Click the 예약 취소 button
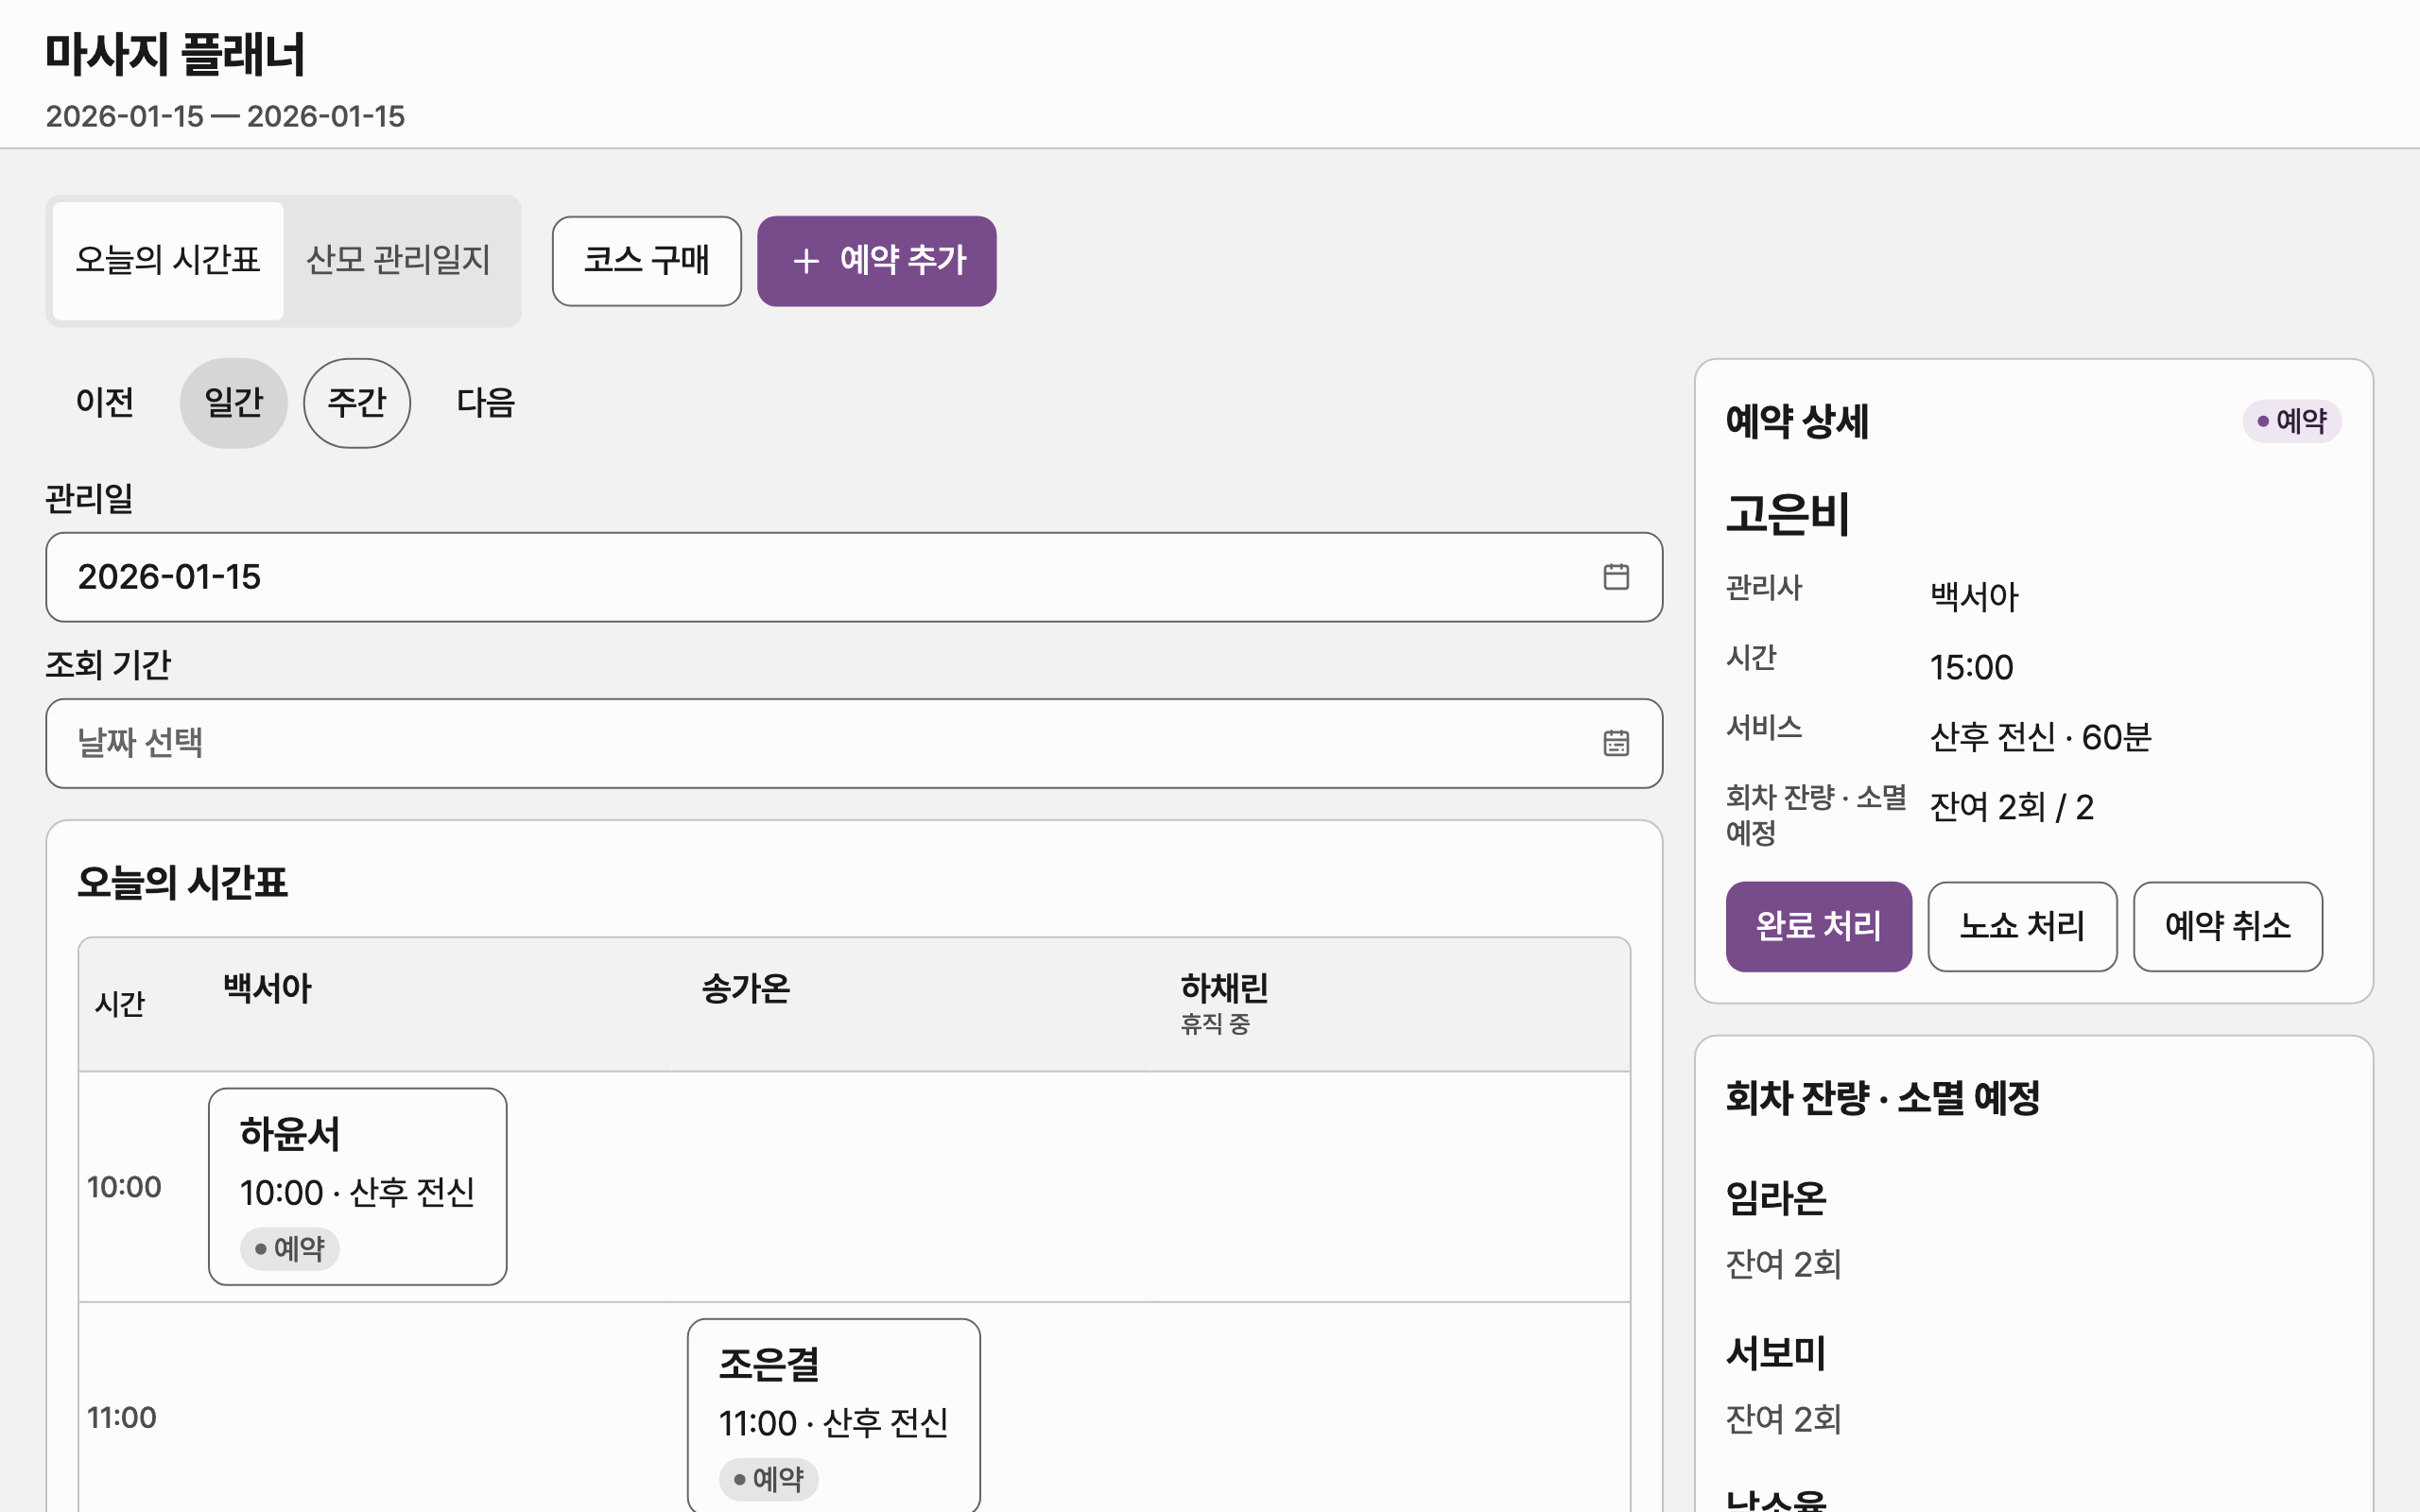 (x=2228, y=926)
